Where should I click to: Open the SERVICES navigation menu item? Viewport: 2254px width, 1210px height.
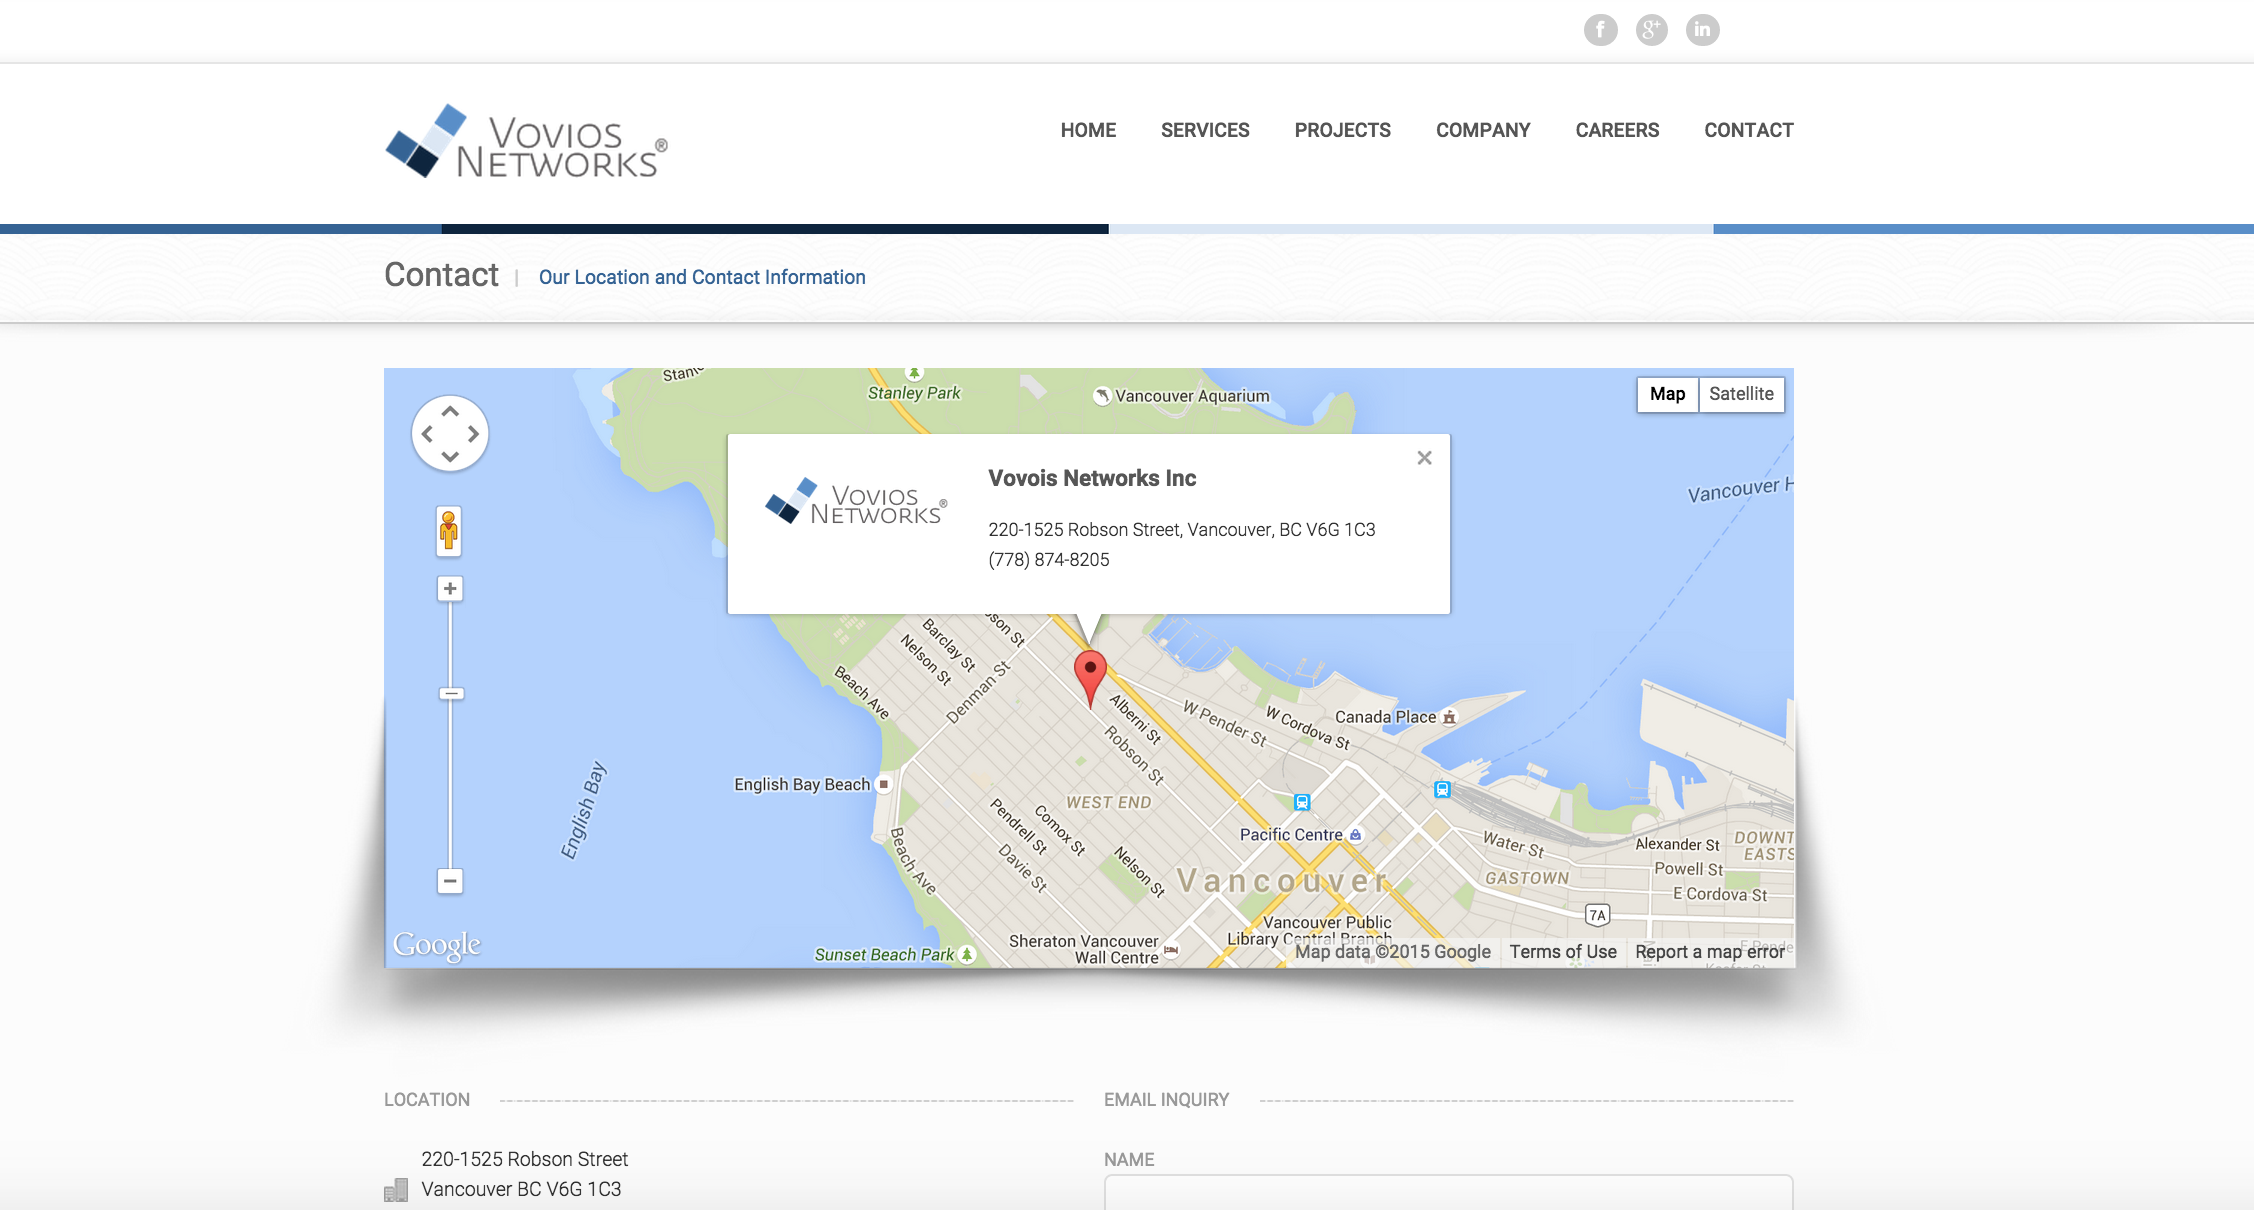pos(1205,130)
